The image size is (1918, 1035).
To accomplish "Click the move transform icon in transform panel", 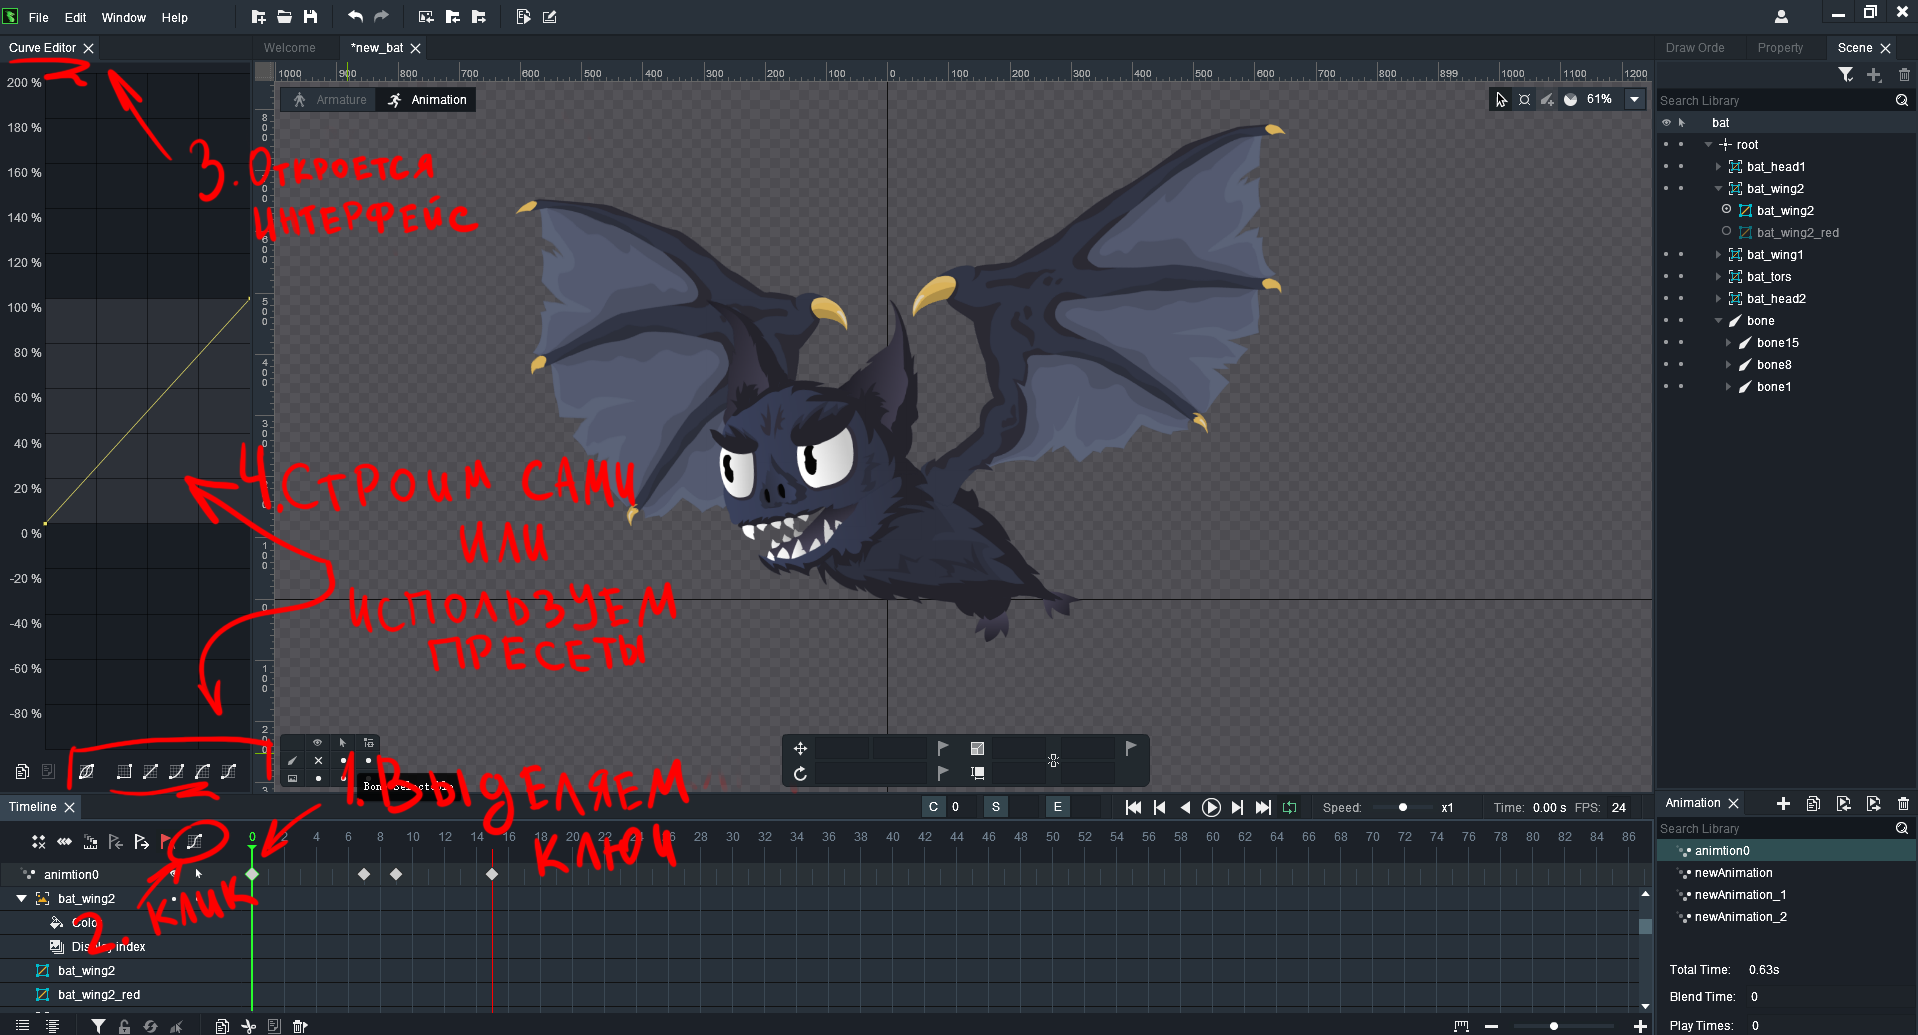I will click(x=800, y=748).
